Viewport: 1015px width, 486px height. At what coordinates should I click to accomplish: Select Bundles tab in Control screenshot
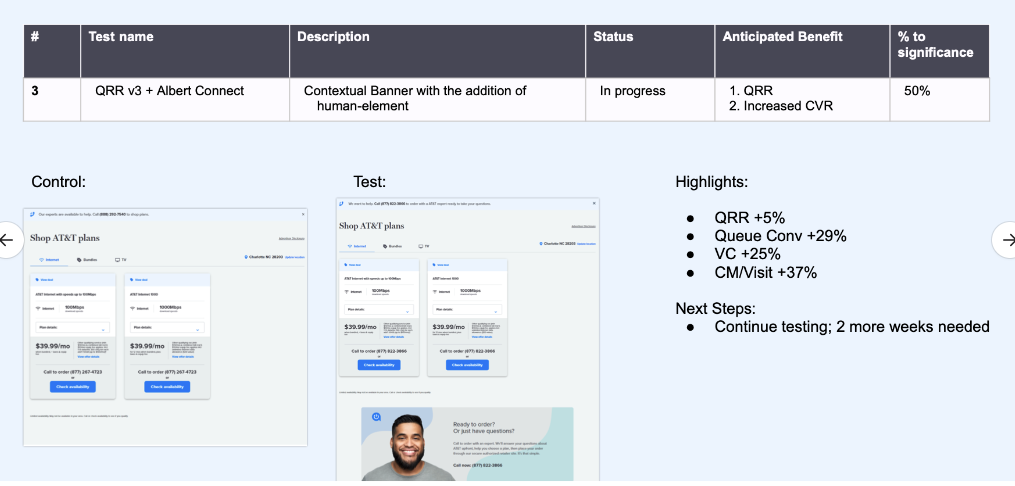[x=87, y=260]
